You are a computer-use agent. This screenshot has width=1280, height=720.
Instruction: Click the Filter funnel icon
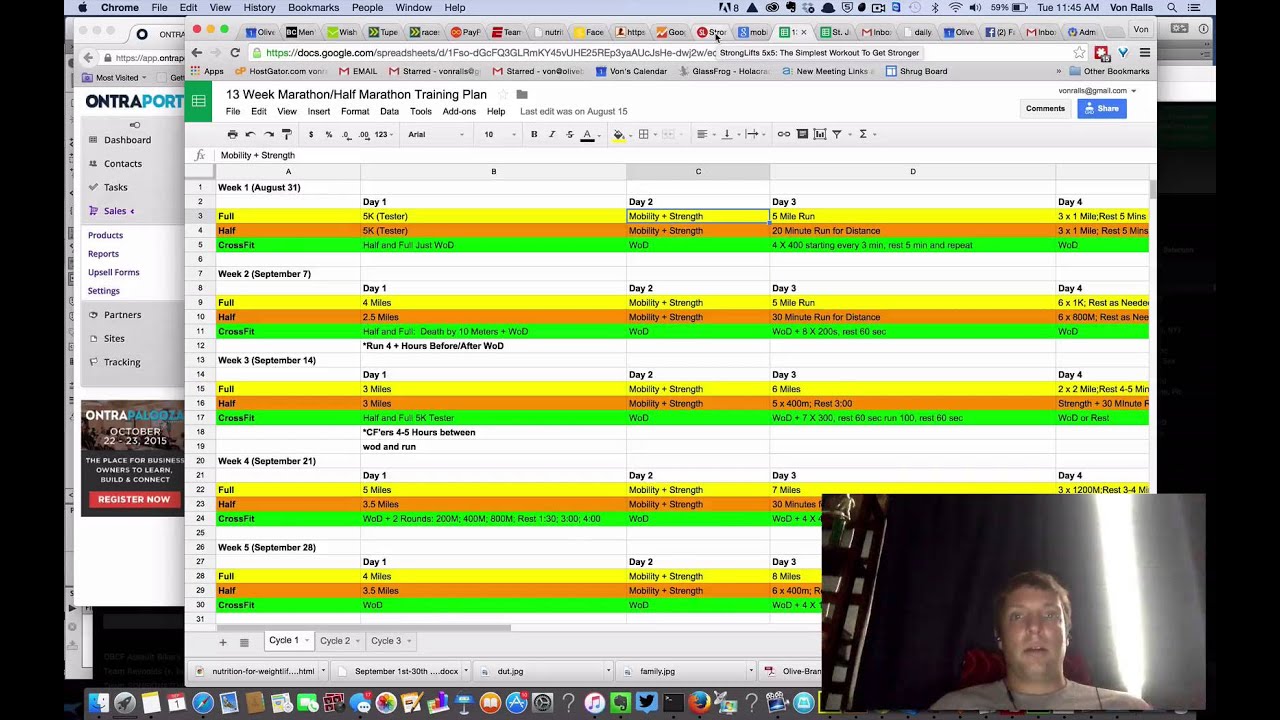pyautogui.click(x=837, y=134)
